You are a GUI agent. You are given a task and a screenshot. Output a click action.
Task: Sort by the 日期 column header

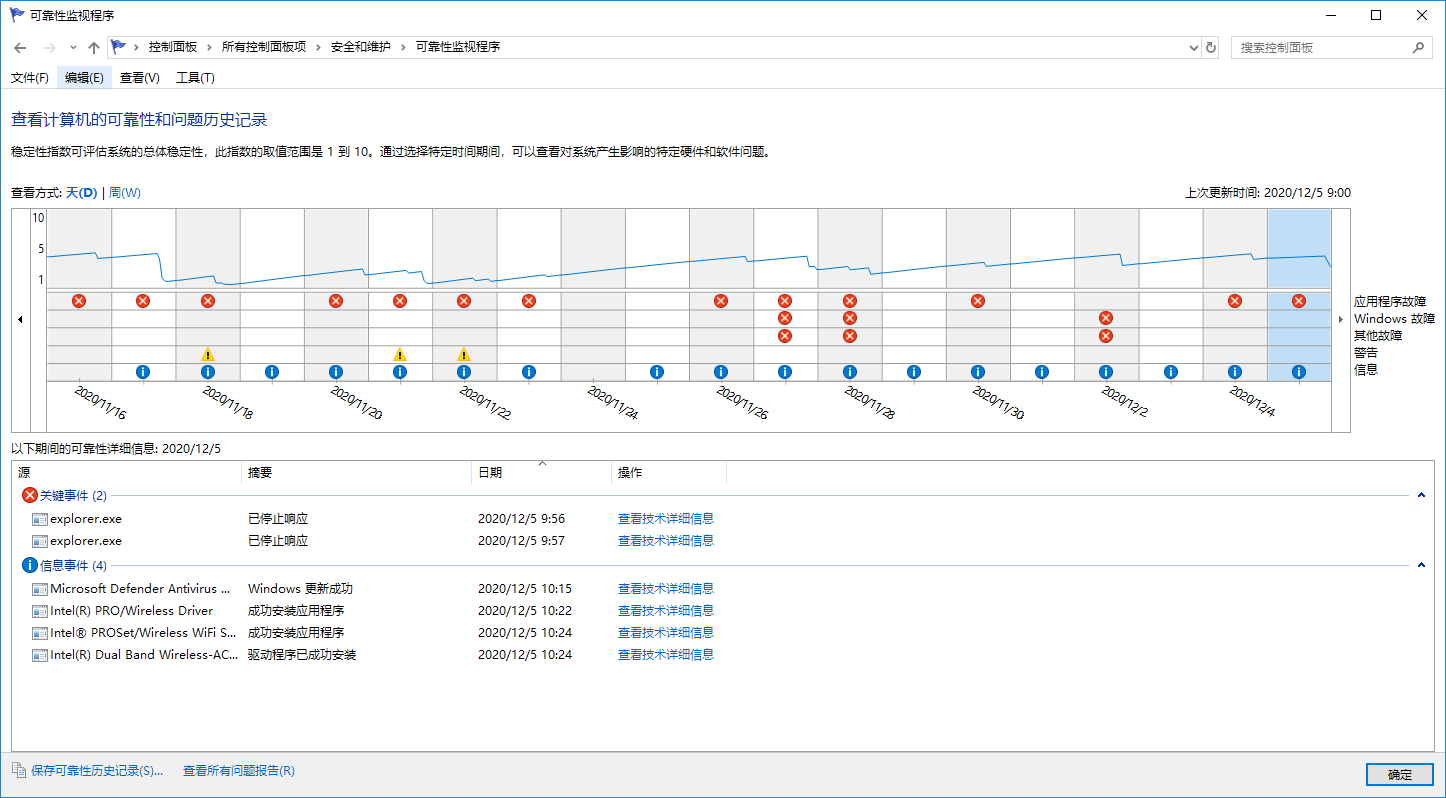coord(541,473)
